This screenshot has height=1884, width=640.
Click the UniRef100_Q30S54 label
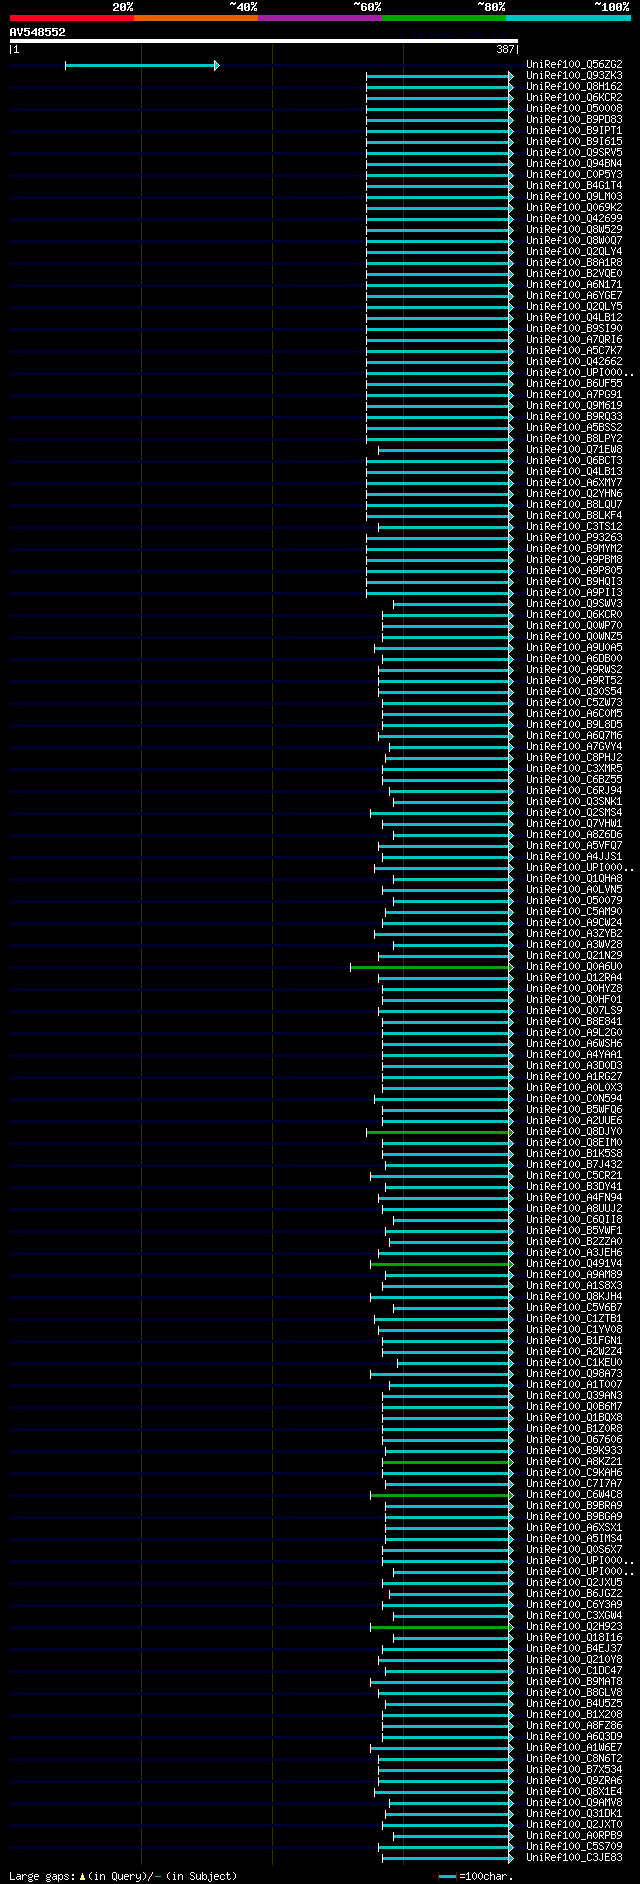click(574, 692)
